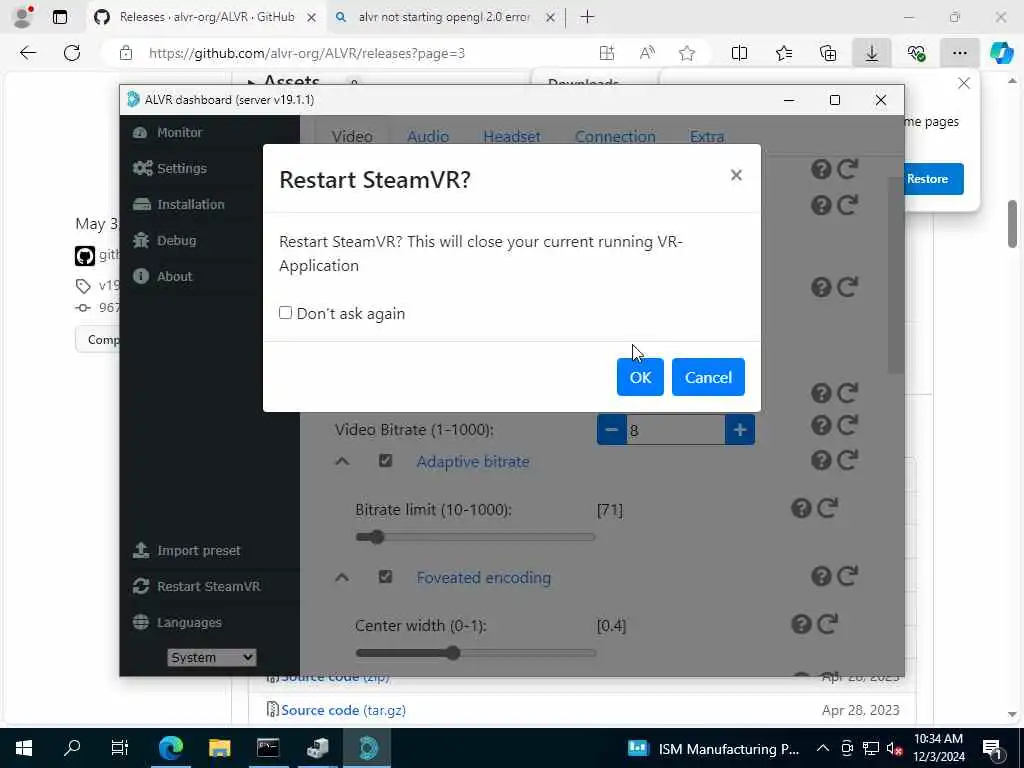1024x768 pixels.
Task: Click the ALVR dashboard settings scrollbar
Action: pyautogui.click(x=896, y=274)
